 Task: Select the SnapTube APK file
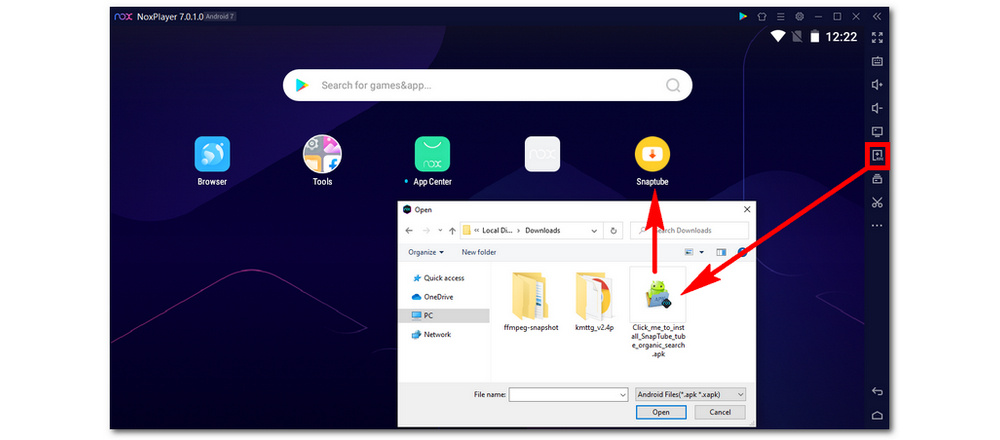tap(658, 312)
